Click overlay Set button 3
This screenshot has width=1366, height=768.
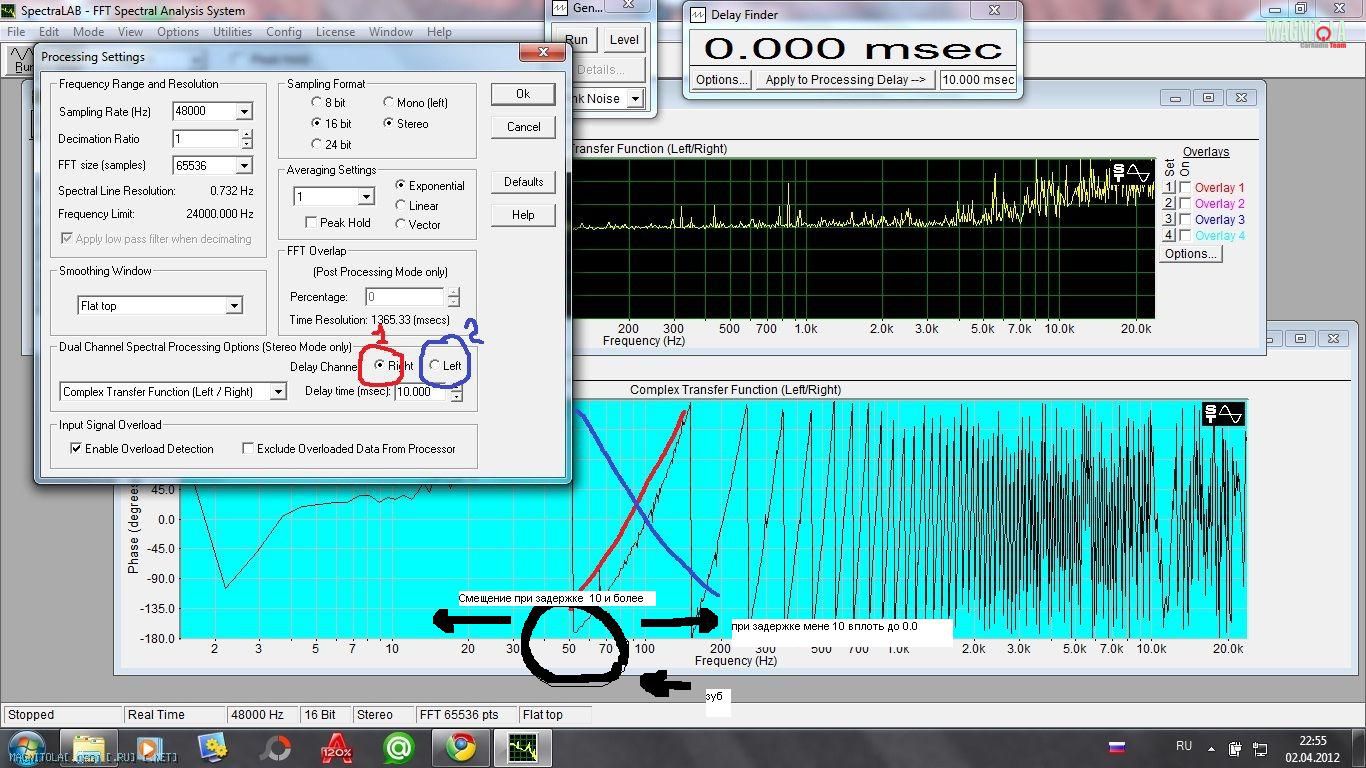pos(1168,219)
